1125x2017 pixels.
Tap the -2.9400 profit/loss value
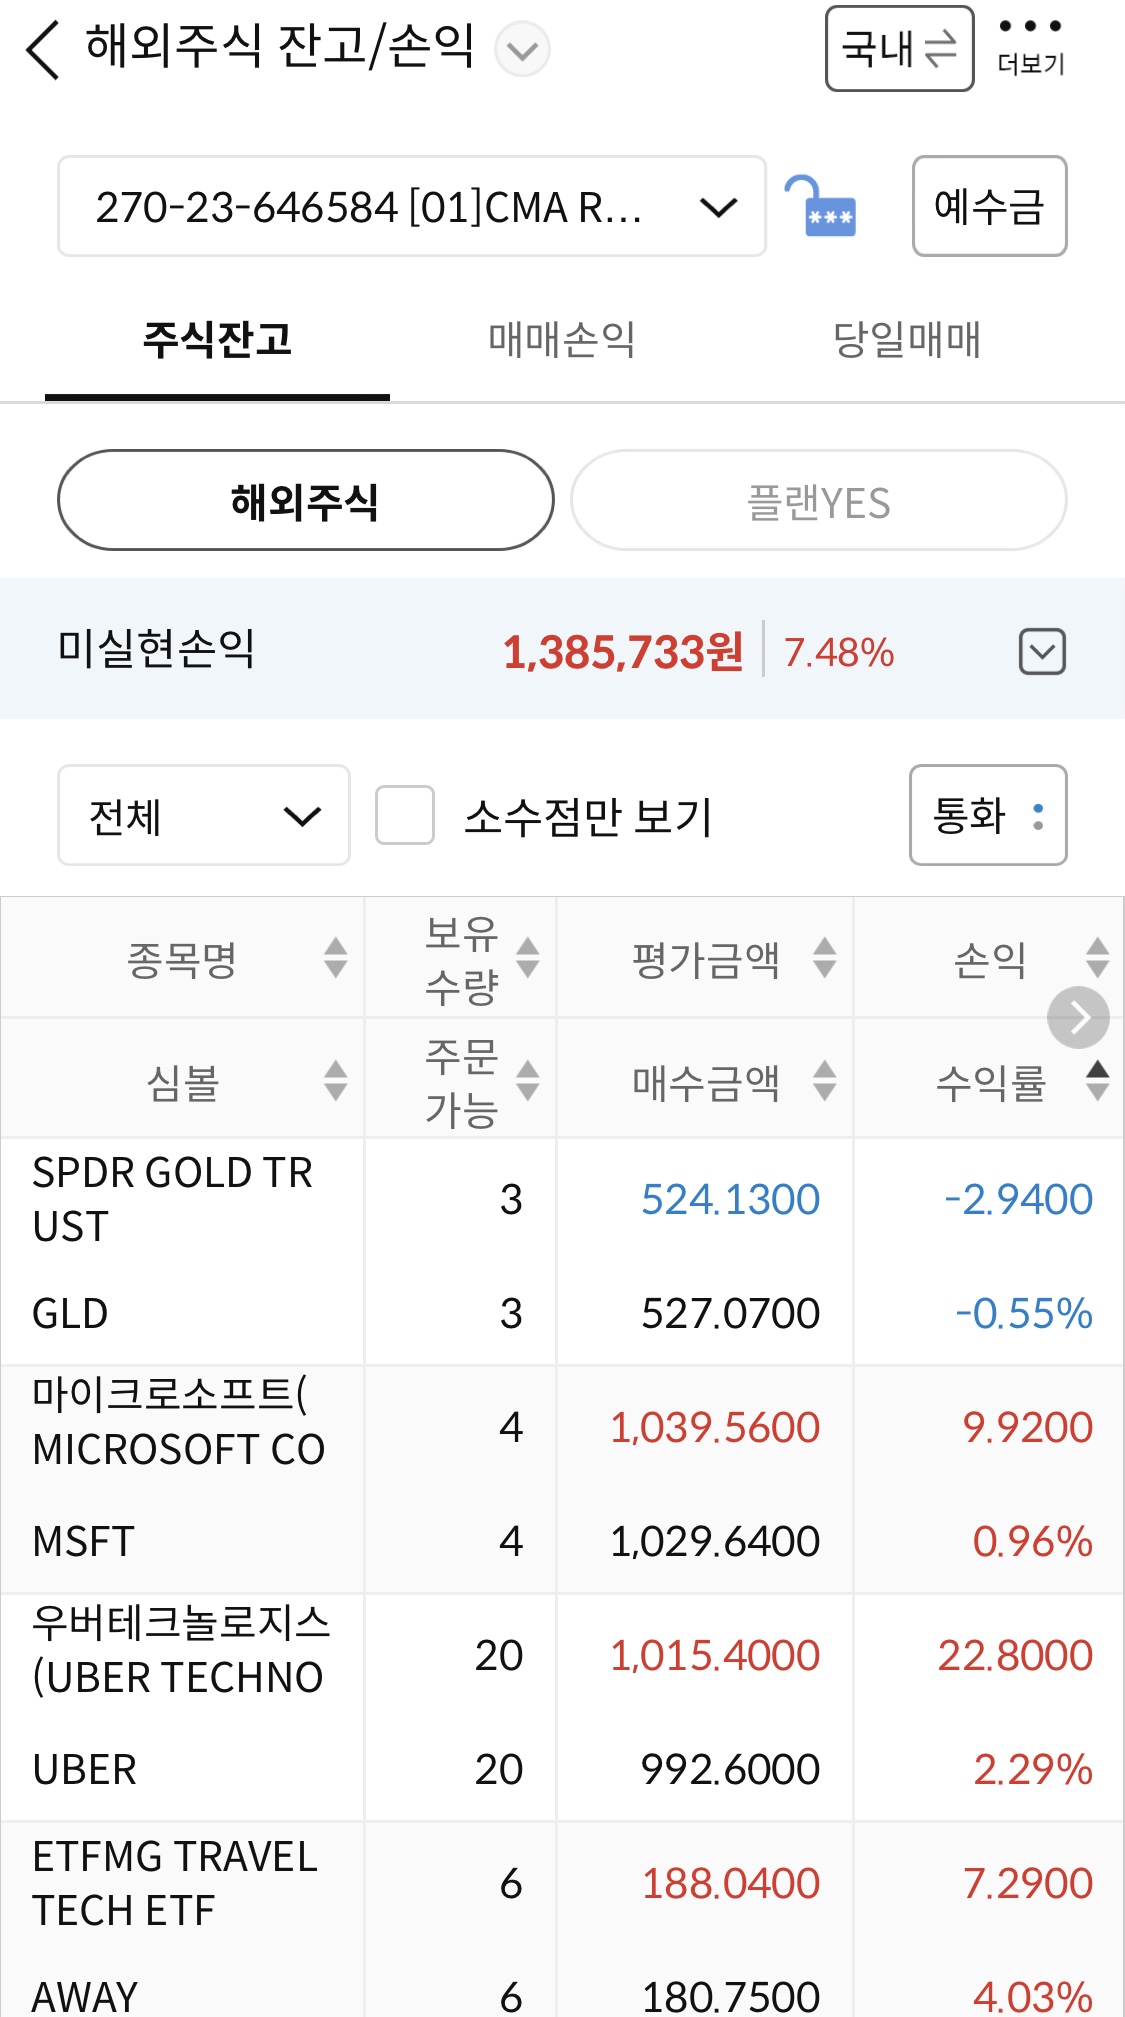(x=1018, y=1199)
